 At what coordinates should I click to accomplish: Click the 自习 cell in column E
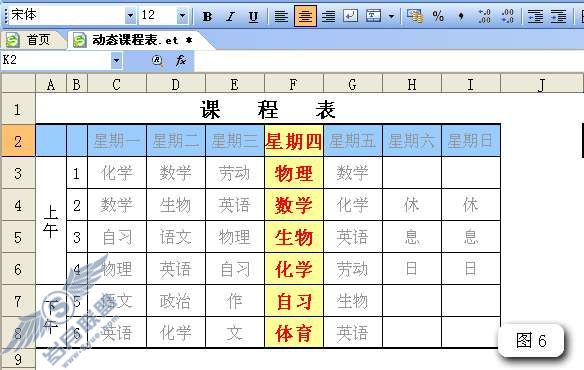coord(235,269)
